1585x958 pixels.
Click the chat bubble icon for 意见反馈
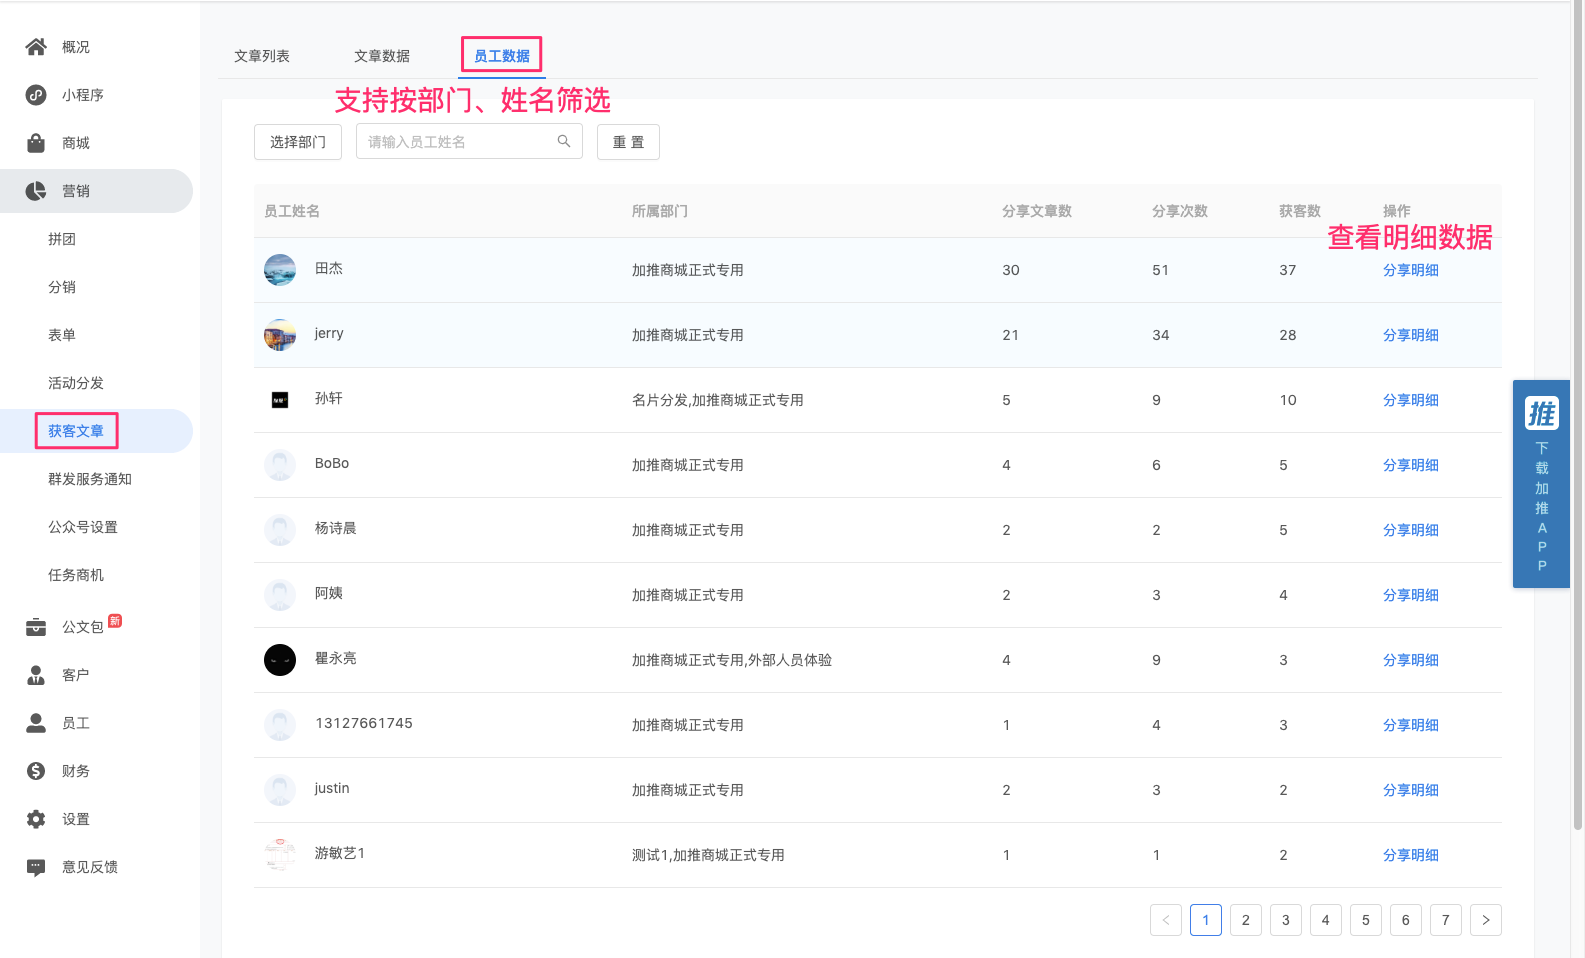point(36,867)
